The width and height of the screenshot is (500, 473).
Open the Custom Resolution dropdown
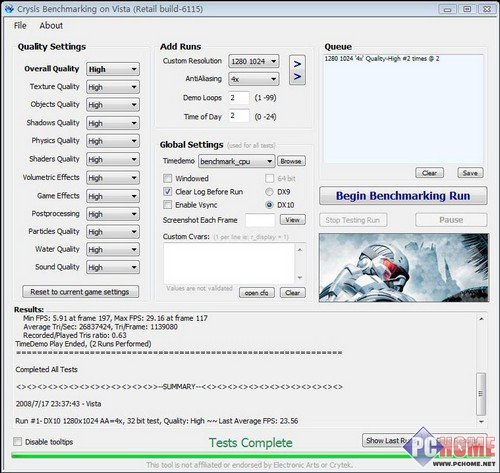pos(254,61)
